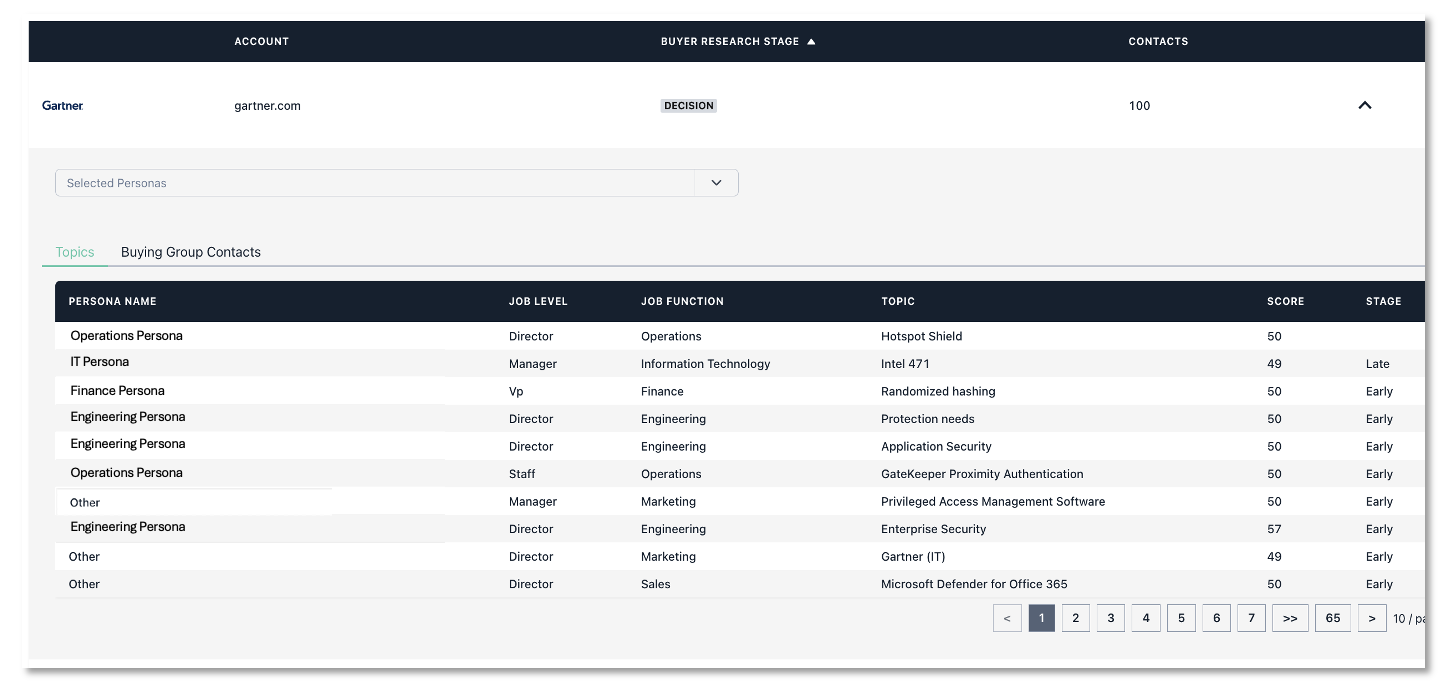Open the Selected Personas dropdown arrow
Viewport: 1456px width, 692px height.
(x=716, y=182)
